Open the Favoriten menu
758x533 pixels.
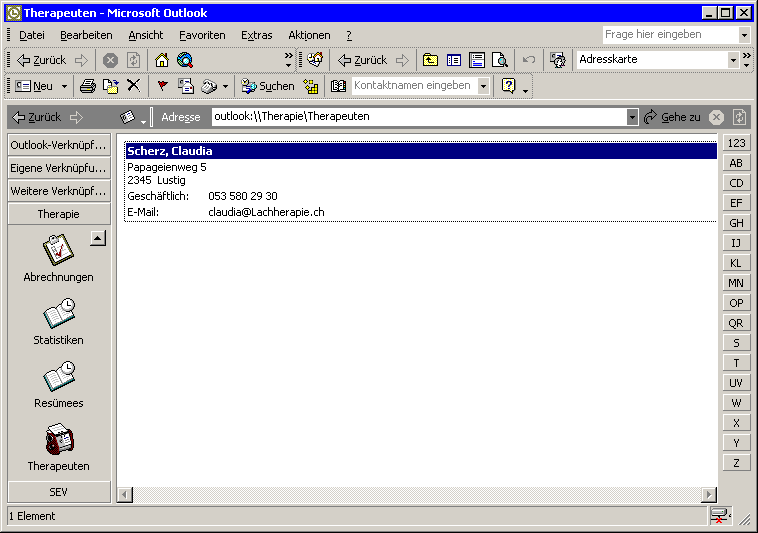coord(202,35)
